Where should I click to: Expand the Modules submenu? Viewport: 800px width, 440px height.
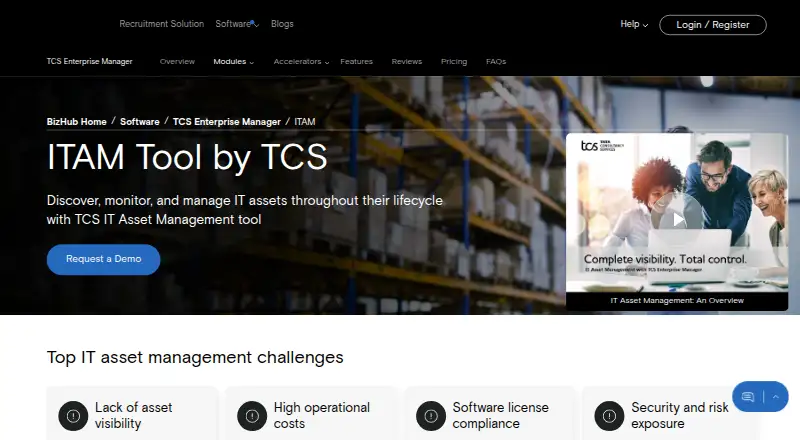pos(234,61)
